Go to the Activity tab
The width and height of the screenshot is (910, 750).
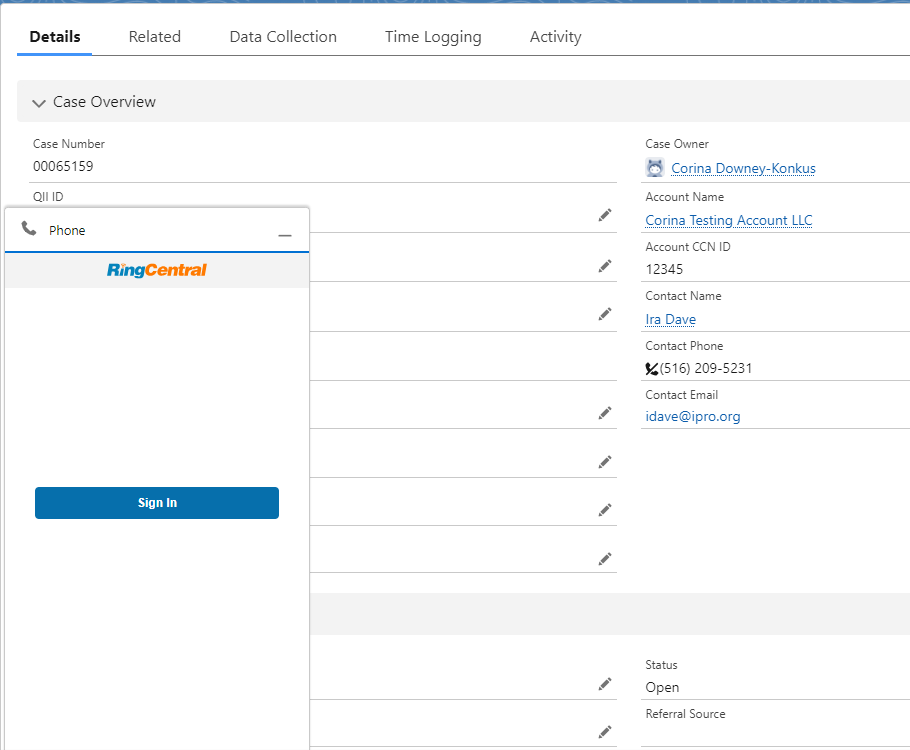555,37
